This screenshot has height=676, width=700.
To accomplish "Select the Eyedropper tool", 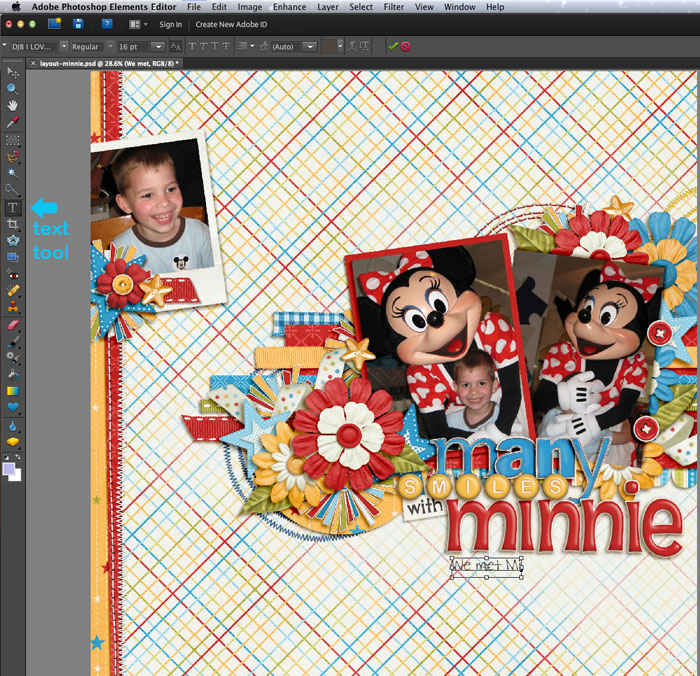I will [12, 122].
